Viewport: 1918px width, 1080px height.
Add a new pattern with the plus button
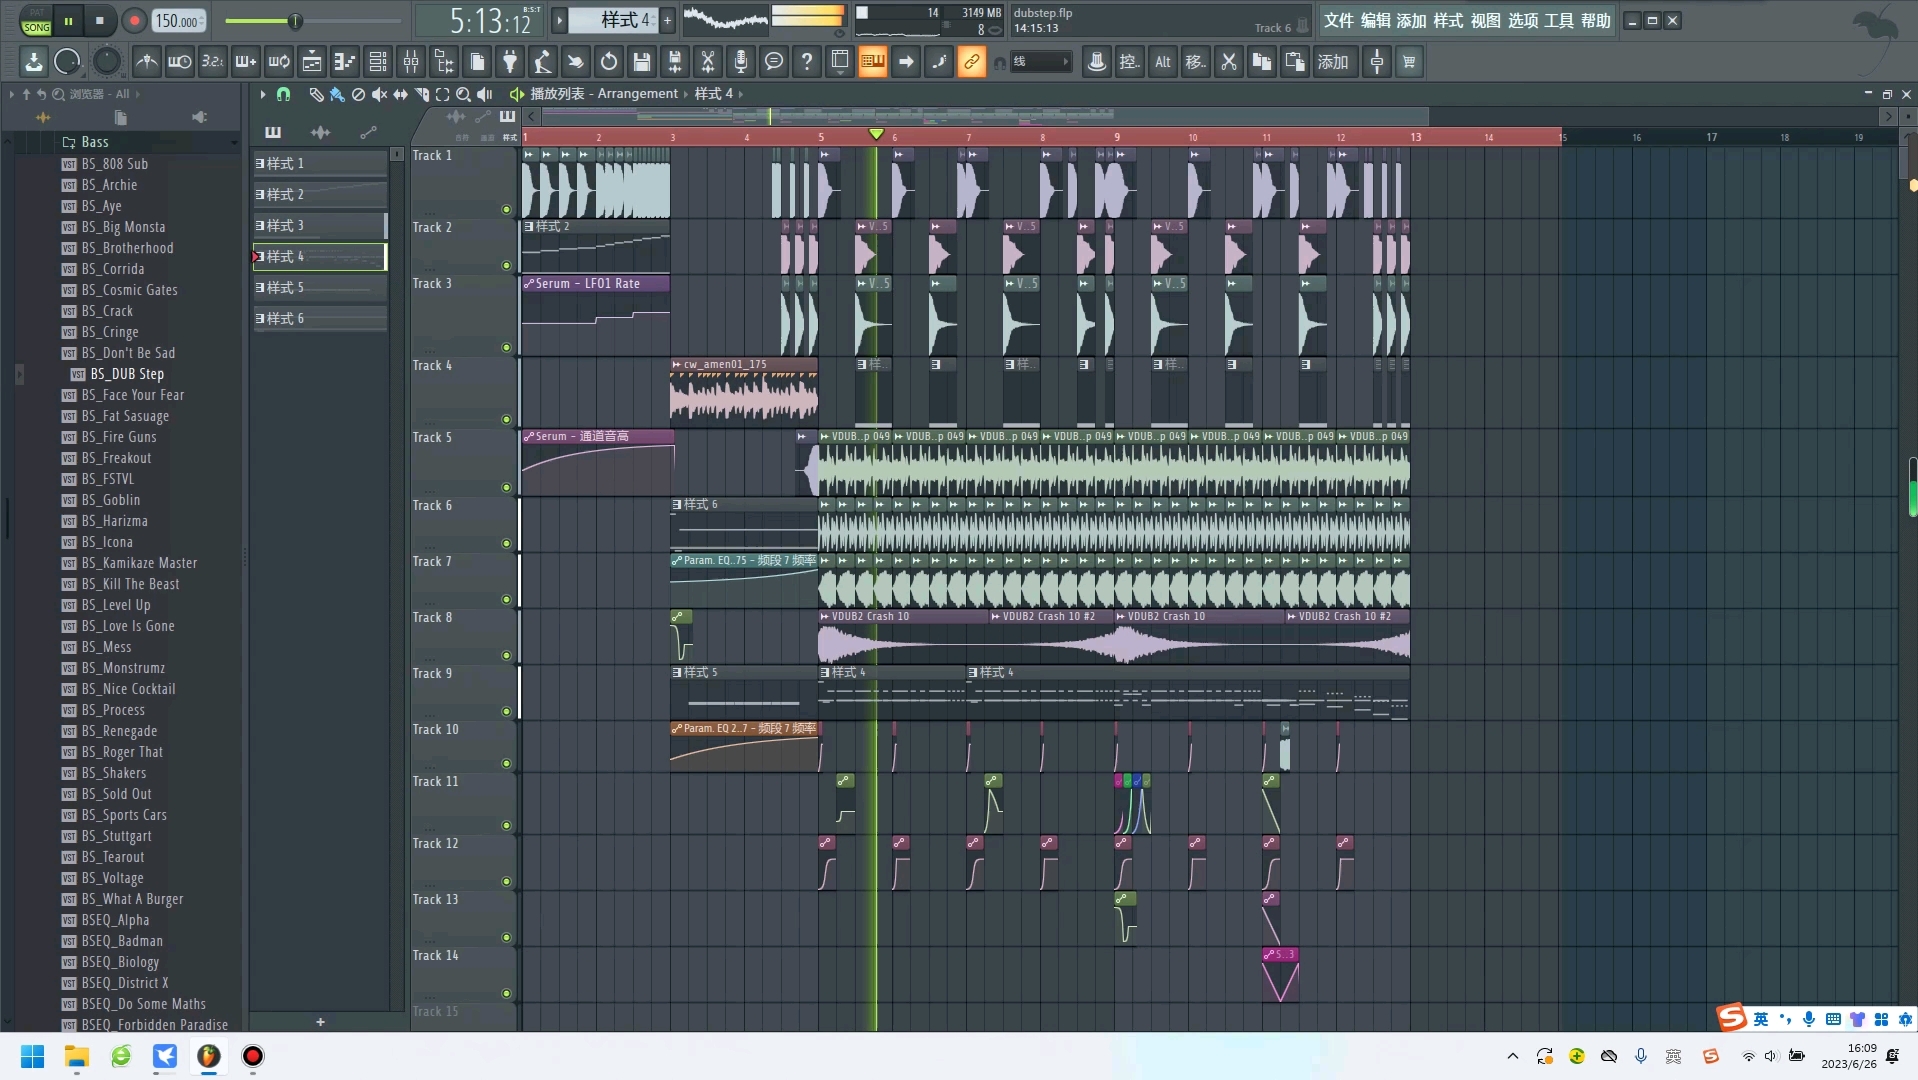[x=668, y=20]
